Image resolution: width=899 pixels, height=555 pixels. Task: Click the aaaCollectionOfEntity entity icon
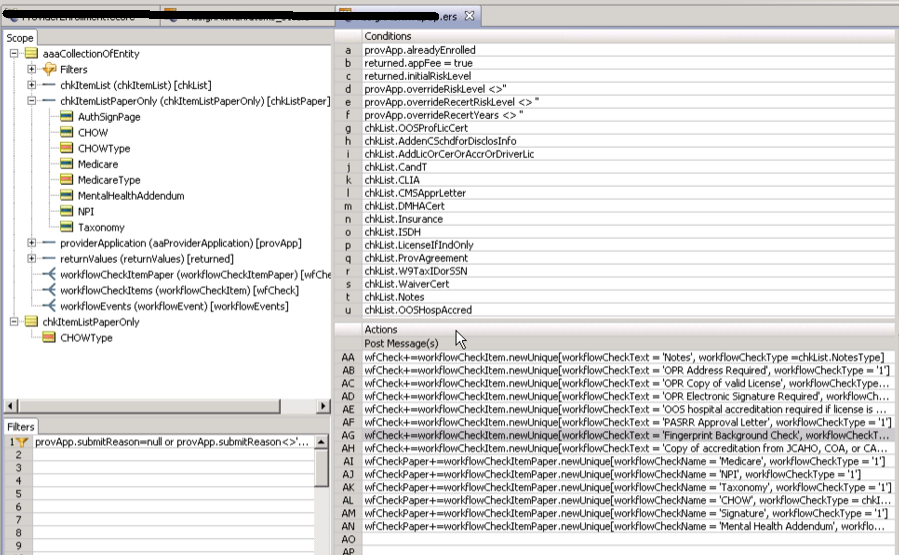(x=32, y=53)
